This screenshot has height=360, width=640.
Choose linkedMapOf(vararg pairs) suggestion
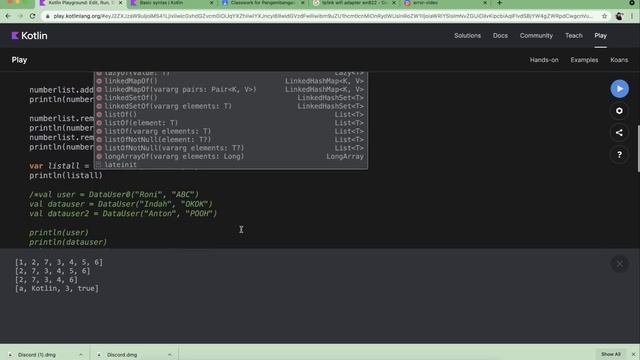point(231,89)
